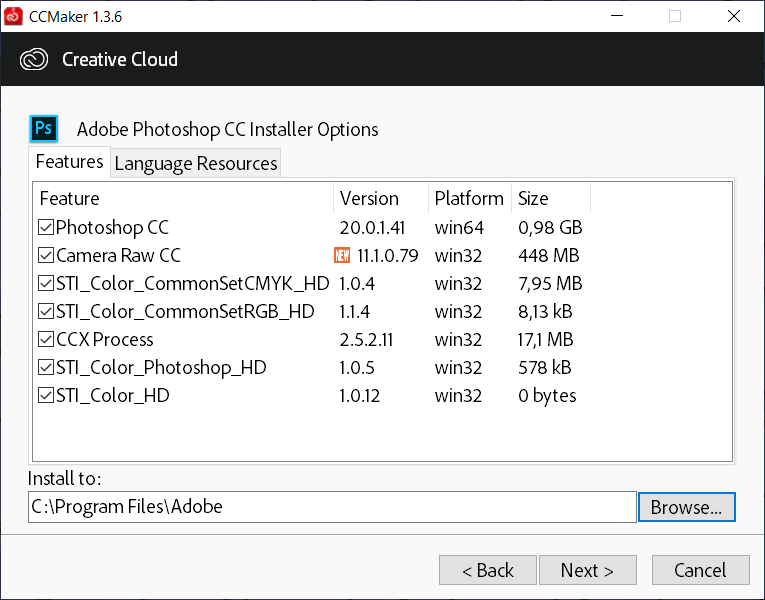The width and height of the screenshot is (765, 600).
Task: Uncheck STI_Color_Photoshop_HD checkbox
Action: click(46, 367)
